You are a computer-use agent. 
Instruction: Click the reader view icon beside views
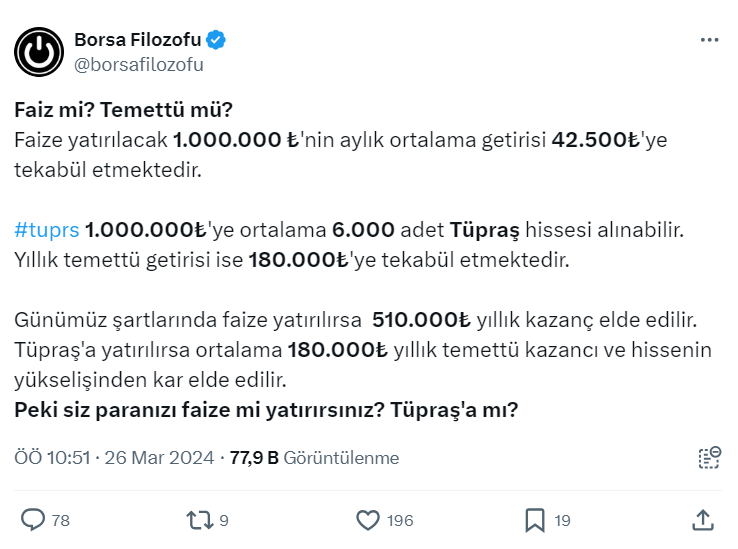[708, 458]
